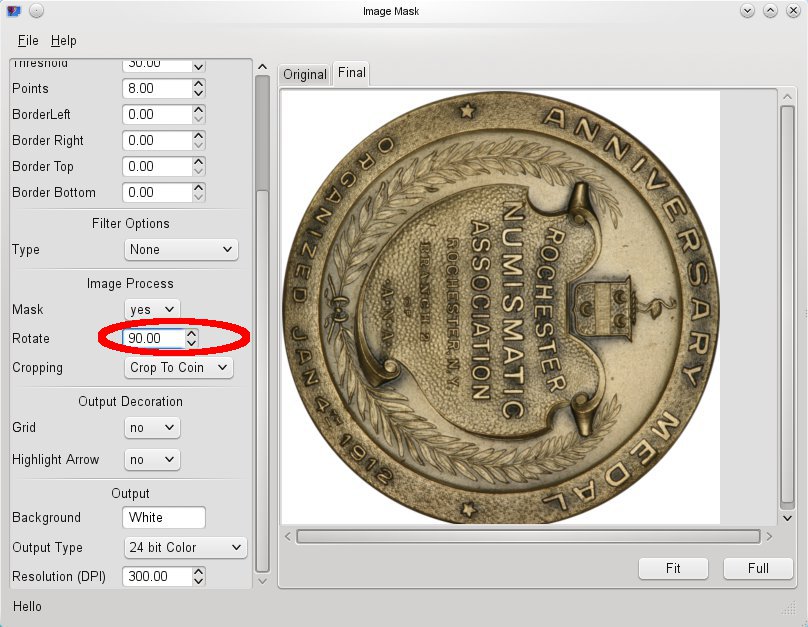Switch to the Original tab
The height and width of the screenshot is (627, 808).
[x=305, y=75]
